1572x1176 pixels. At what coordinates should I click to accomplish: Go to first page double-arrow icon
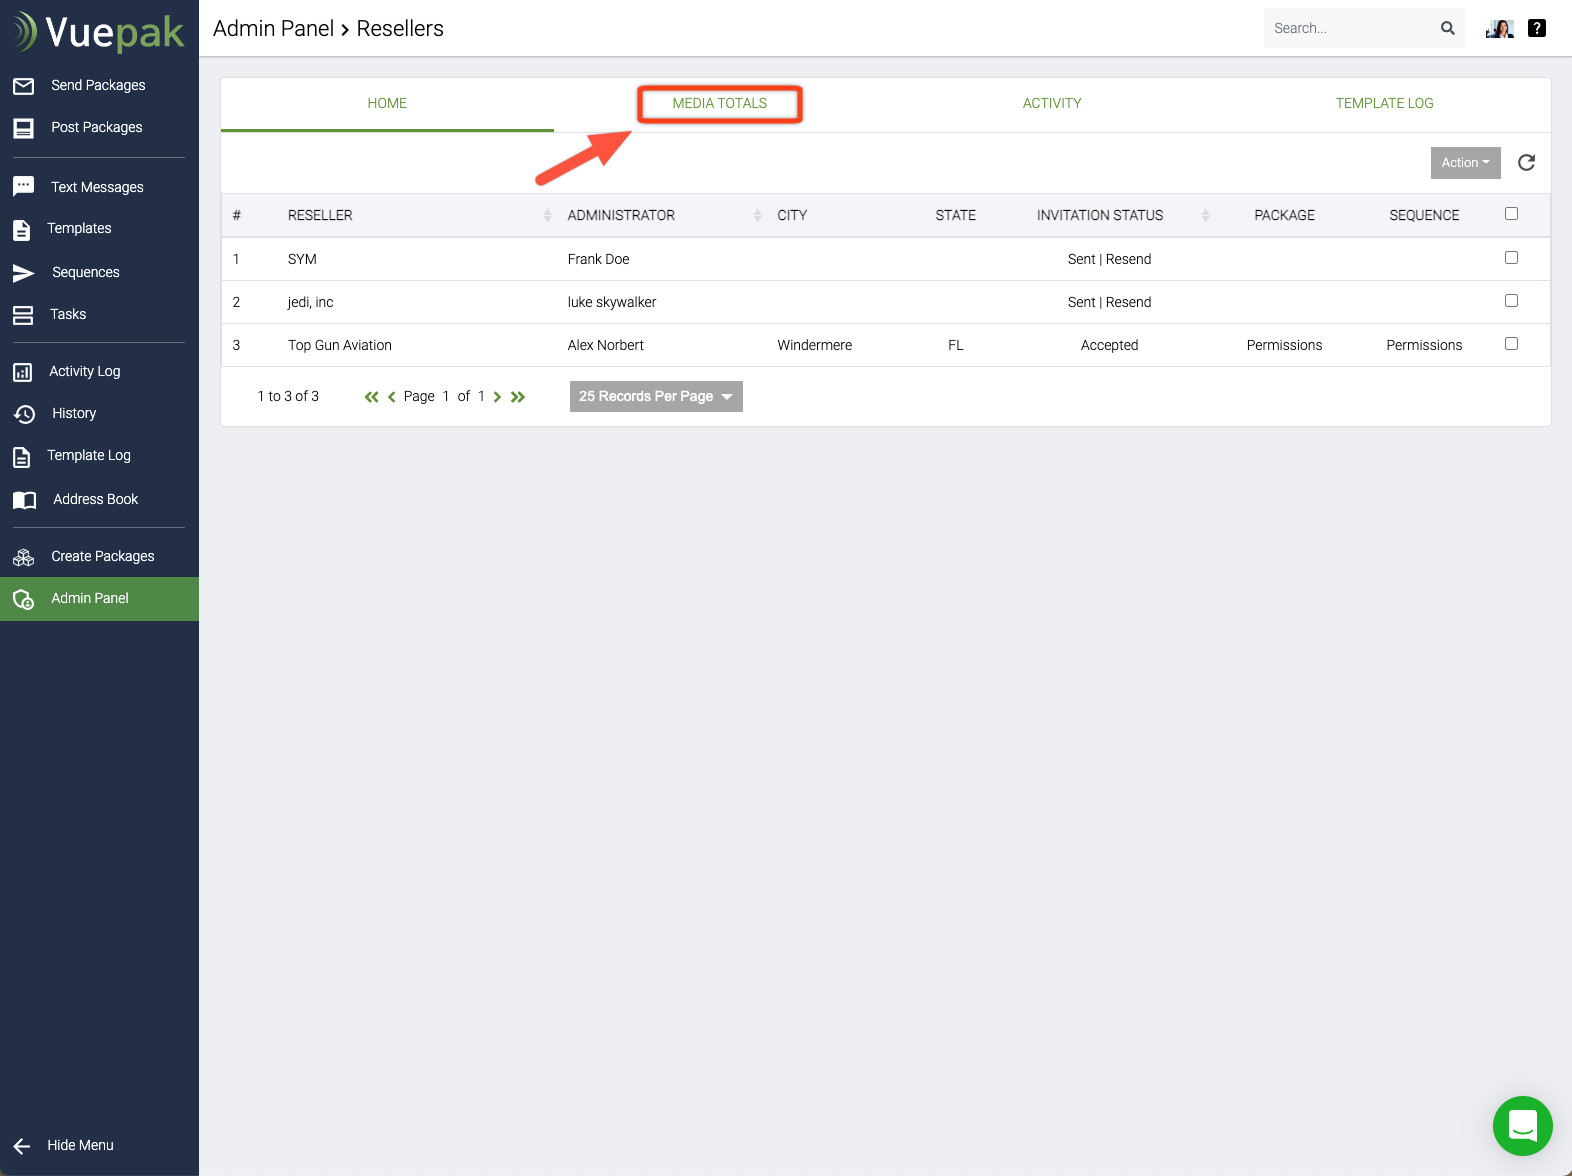pos(371,397)
